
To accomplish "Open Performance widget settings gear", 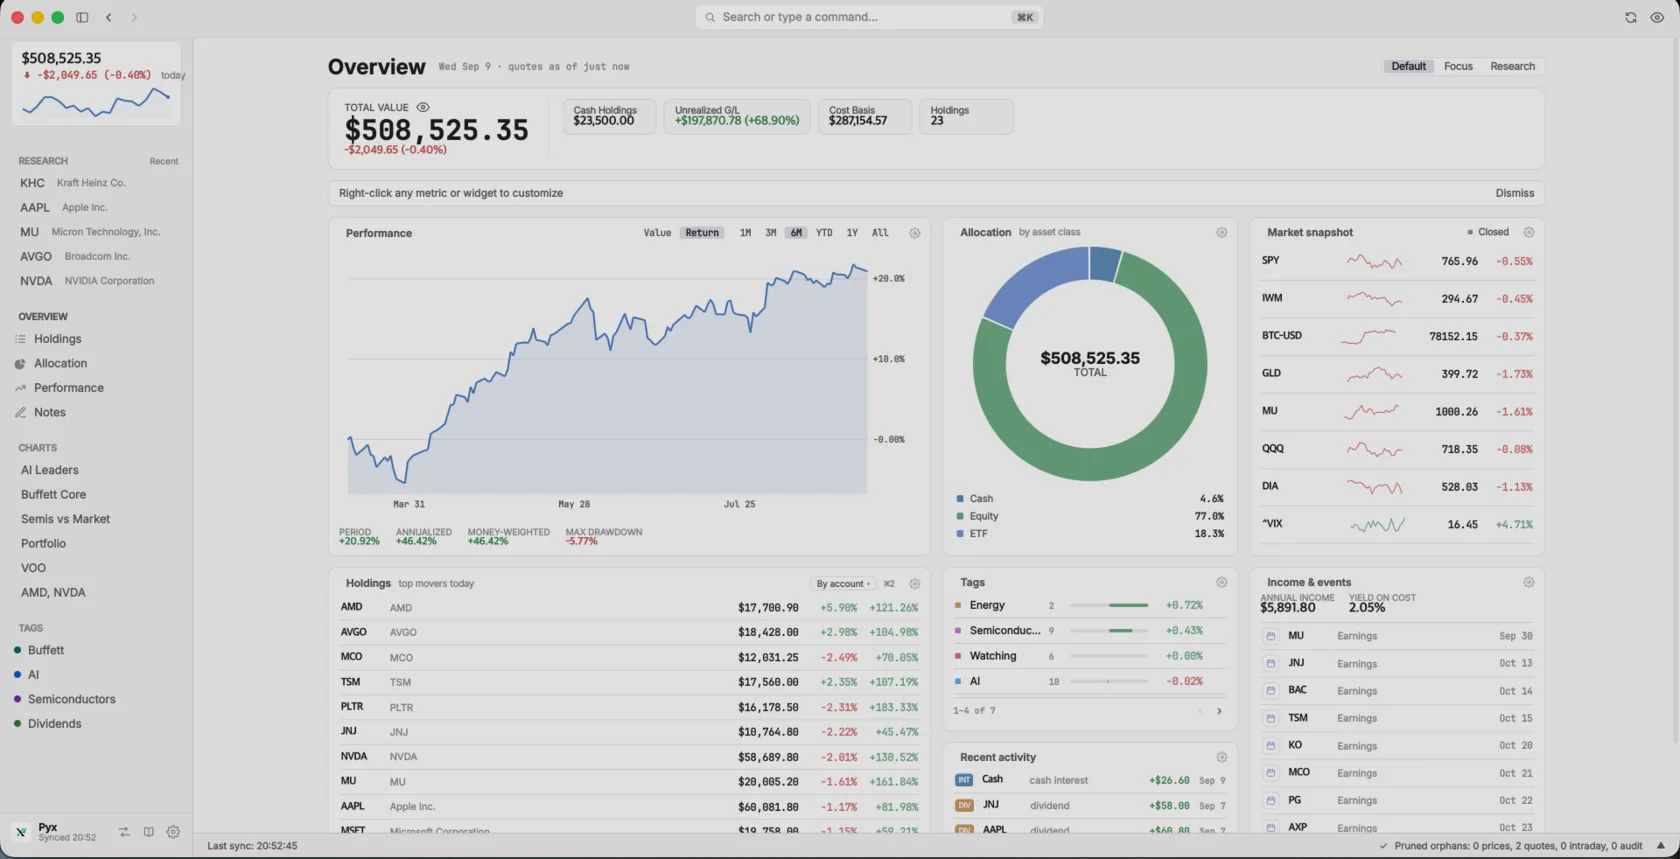I will pyautogui.click(x=914, y=233).
